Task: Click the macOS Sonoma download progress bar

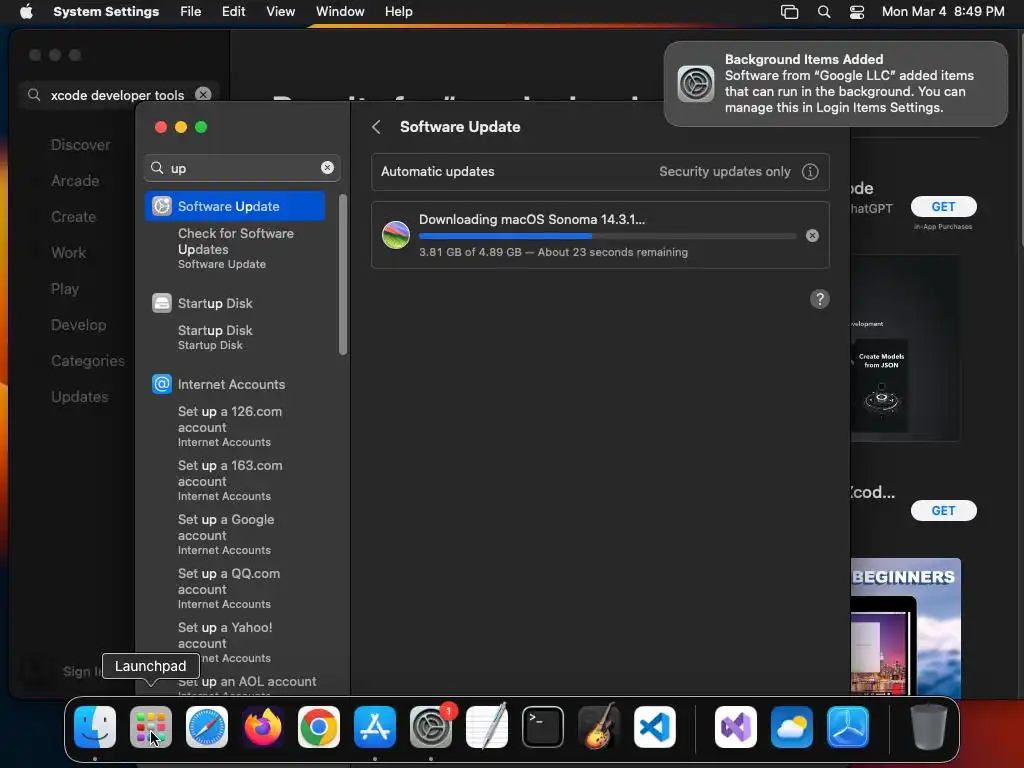Action: click(607, 236)
